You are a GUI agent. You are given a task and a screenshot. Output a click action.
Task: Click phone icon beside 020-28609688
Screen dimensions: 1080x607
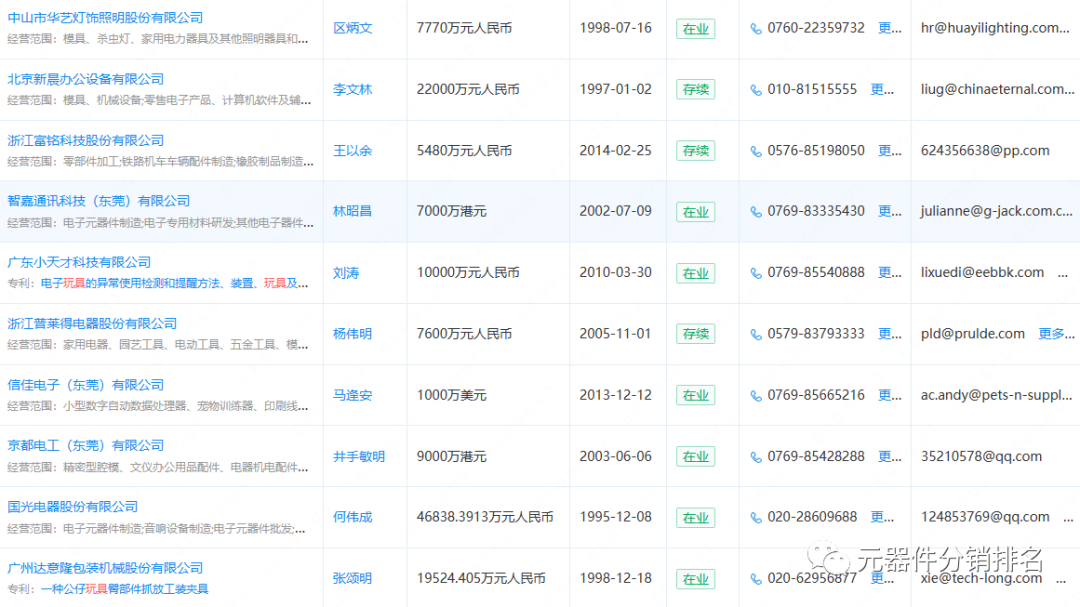(x=756, y=518)
